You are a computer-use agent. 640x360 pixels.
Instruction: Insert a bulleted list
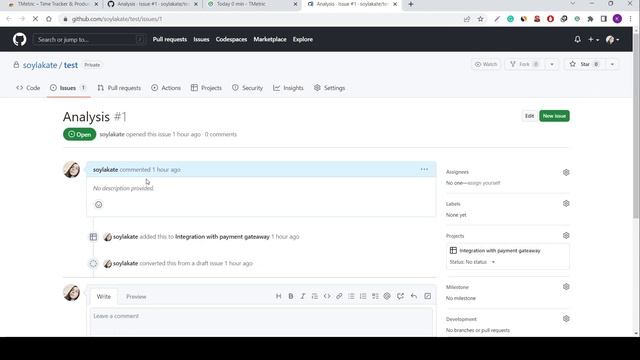pos(351,296)
